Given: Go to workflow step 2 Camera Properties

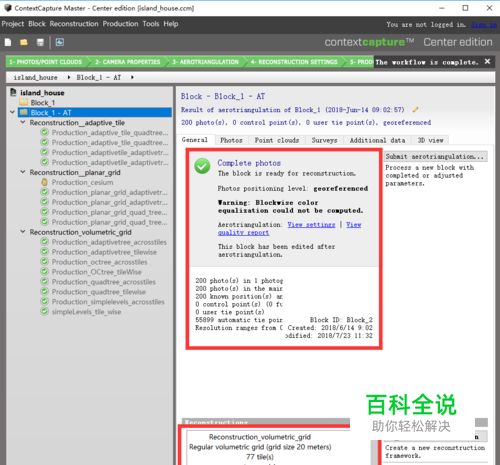Looking at the screenshot, I should point(128,62).
